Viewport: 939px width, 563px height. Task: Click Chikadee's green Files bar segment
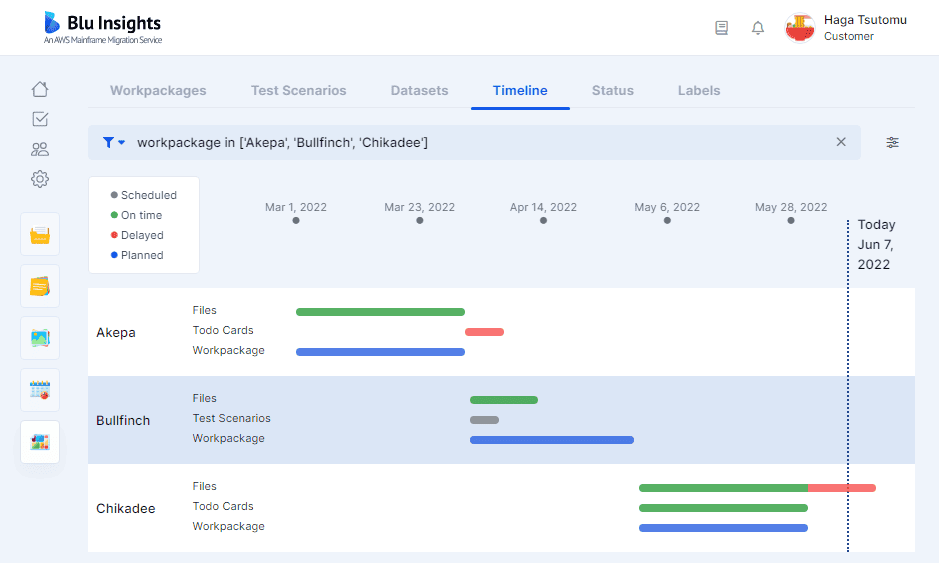point(723,488)
